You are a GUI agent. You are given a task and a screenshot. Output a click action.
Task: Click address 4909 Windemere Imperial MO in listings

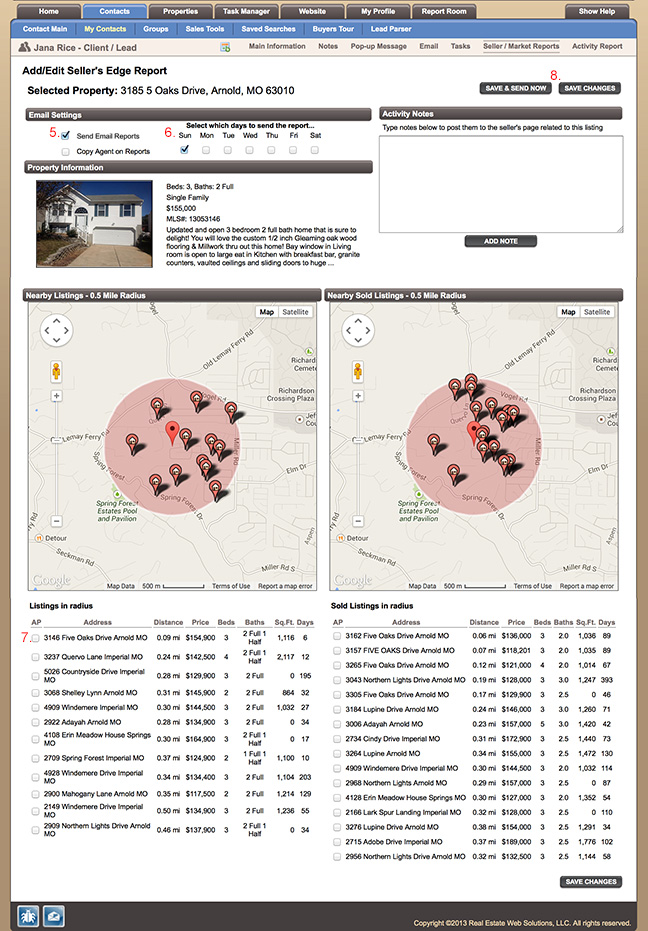pyautogui.click(x=91, y=708)
